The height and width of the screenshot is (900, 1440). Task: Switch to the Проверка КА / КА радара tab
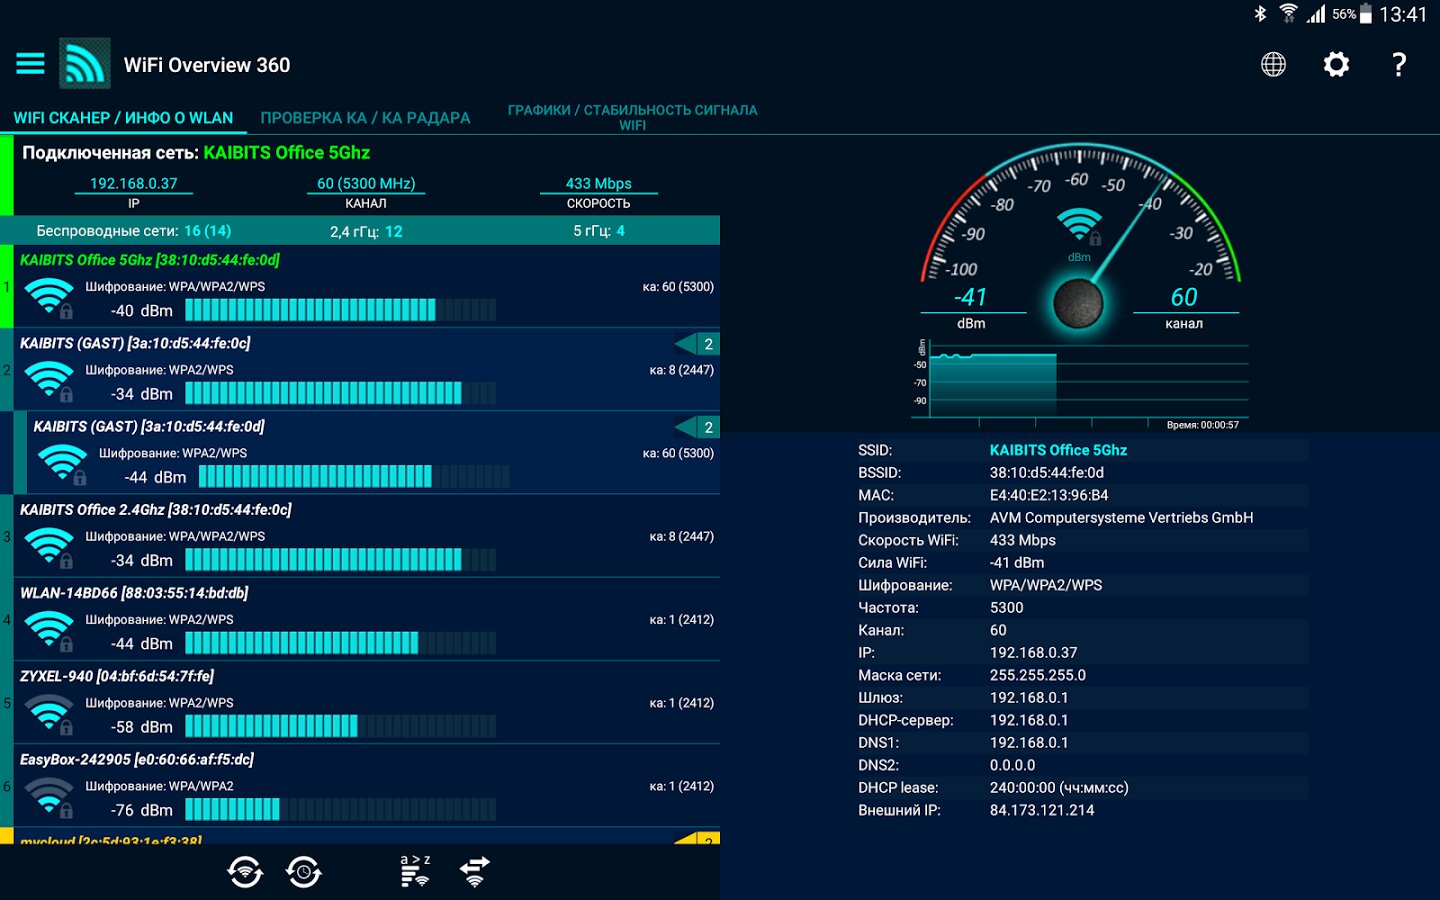pos(365,118)
